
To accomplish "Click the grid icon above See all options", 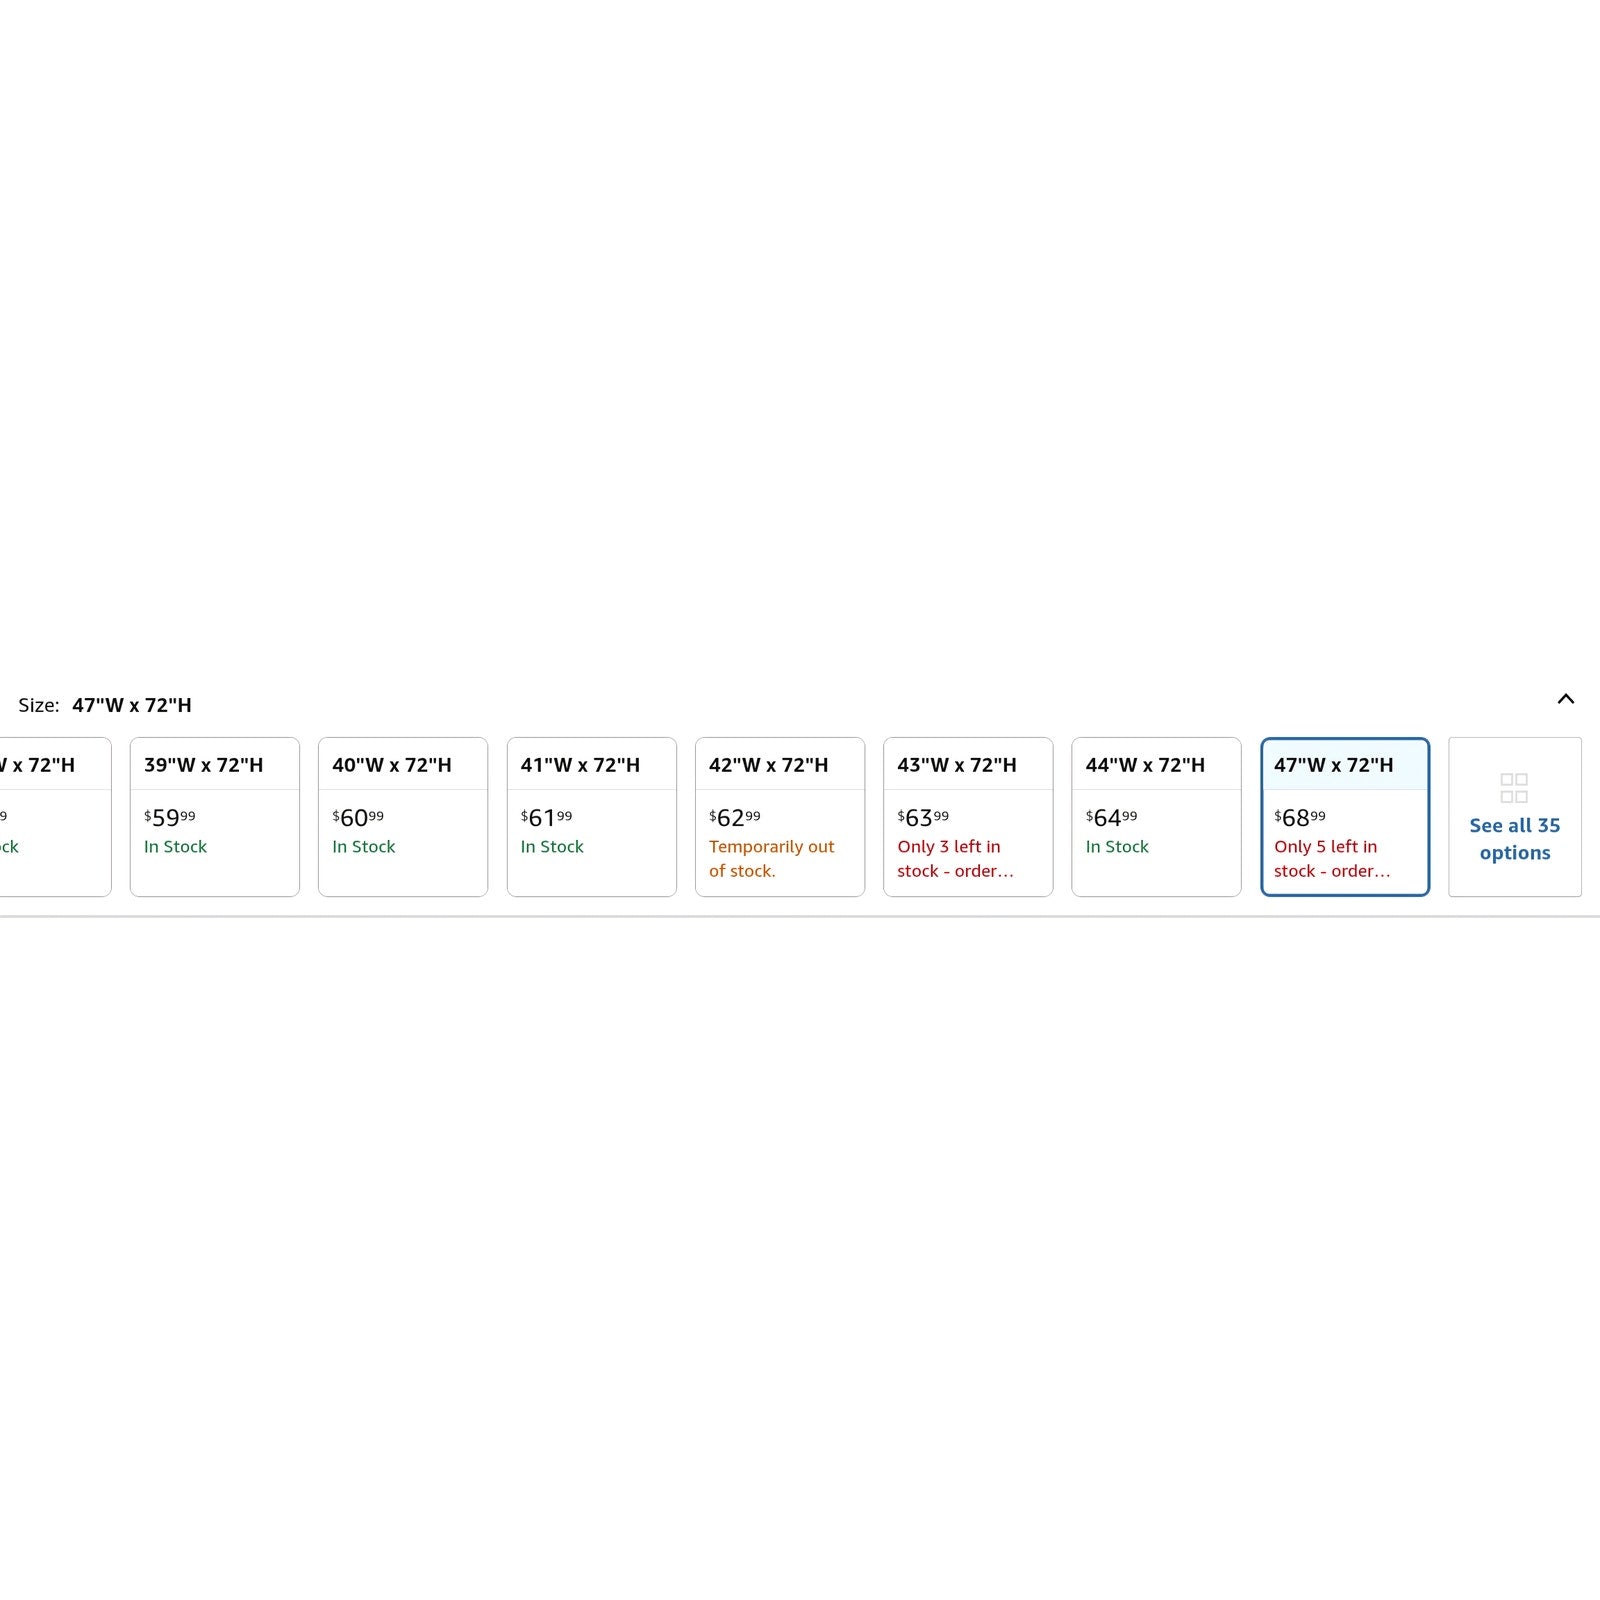I will click(x=1514, y=788).
